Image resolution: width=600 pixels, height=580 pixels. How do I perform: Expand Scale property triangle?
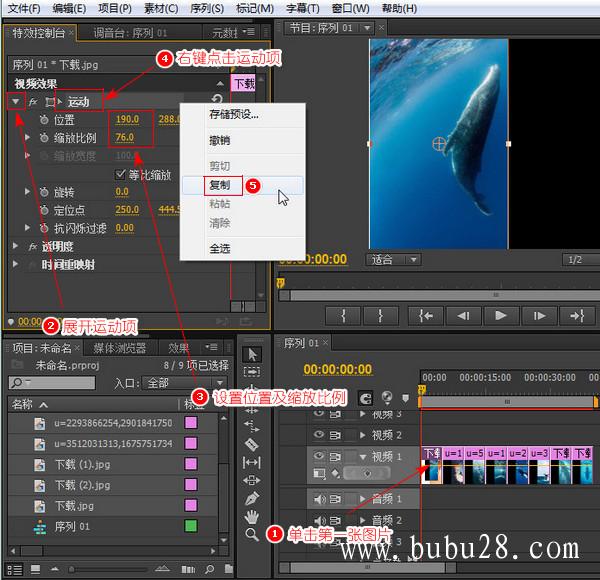[x=27, y=137]
